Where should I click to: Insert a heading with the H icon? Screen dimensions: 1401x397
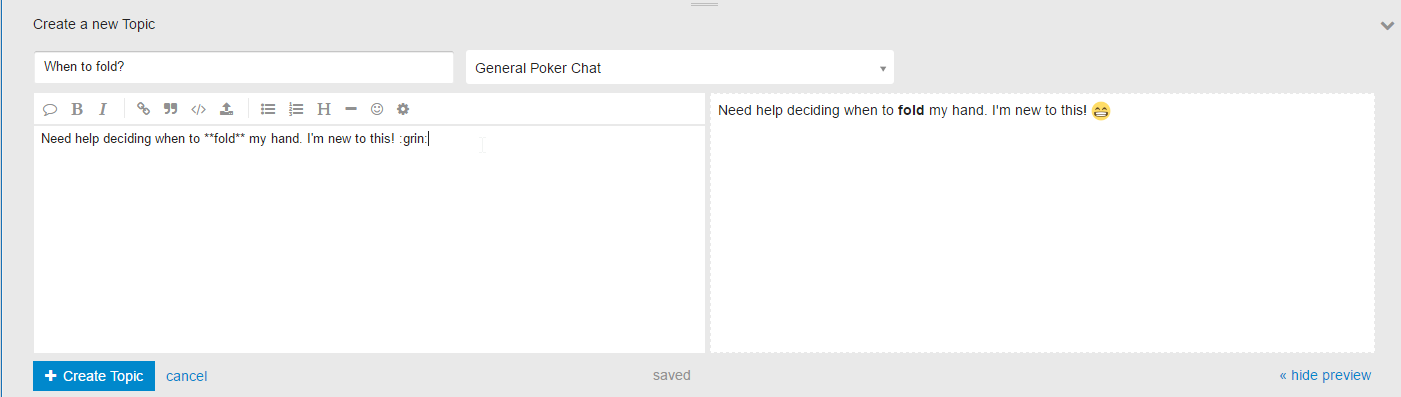[324, 109]
